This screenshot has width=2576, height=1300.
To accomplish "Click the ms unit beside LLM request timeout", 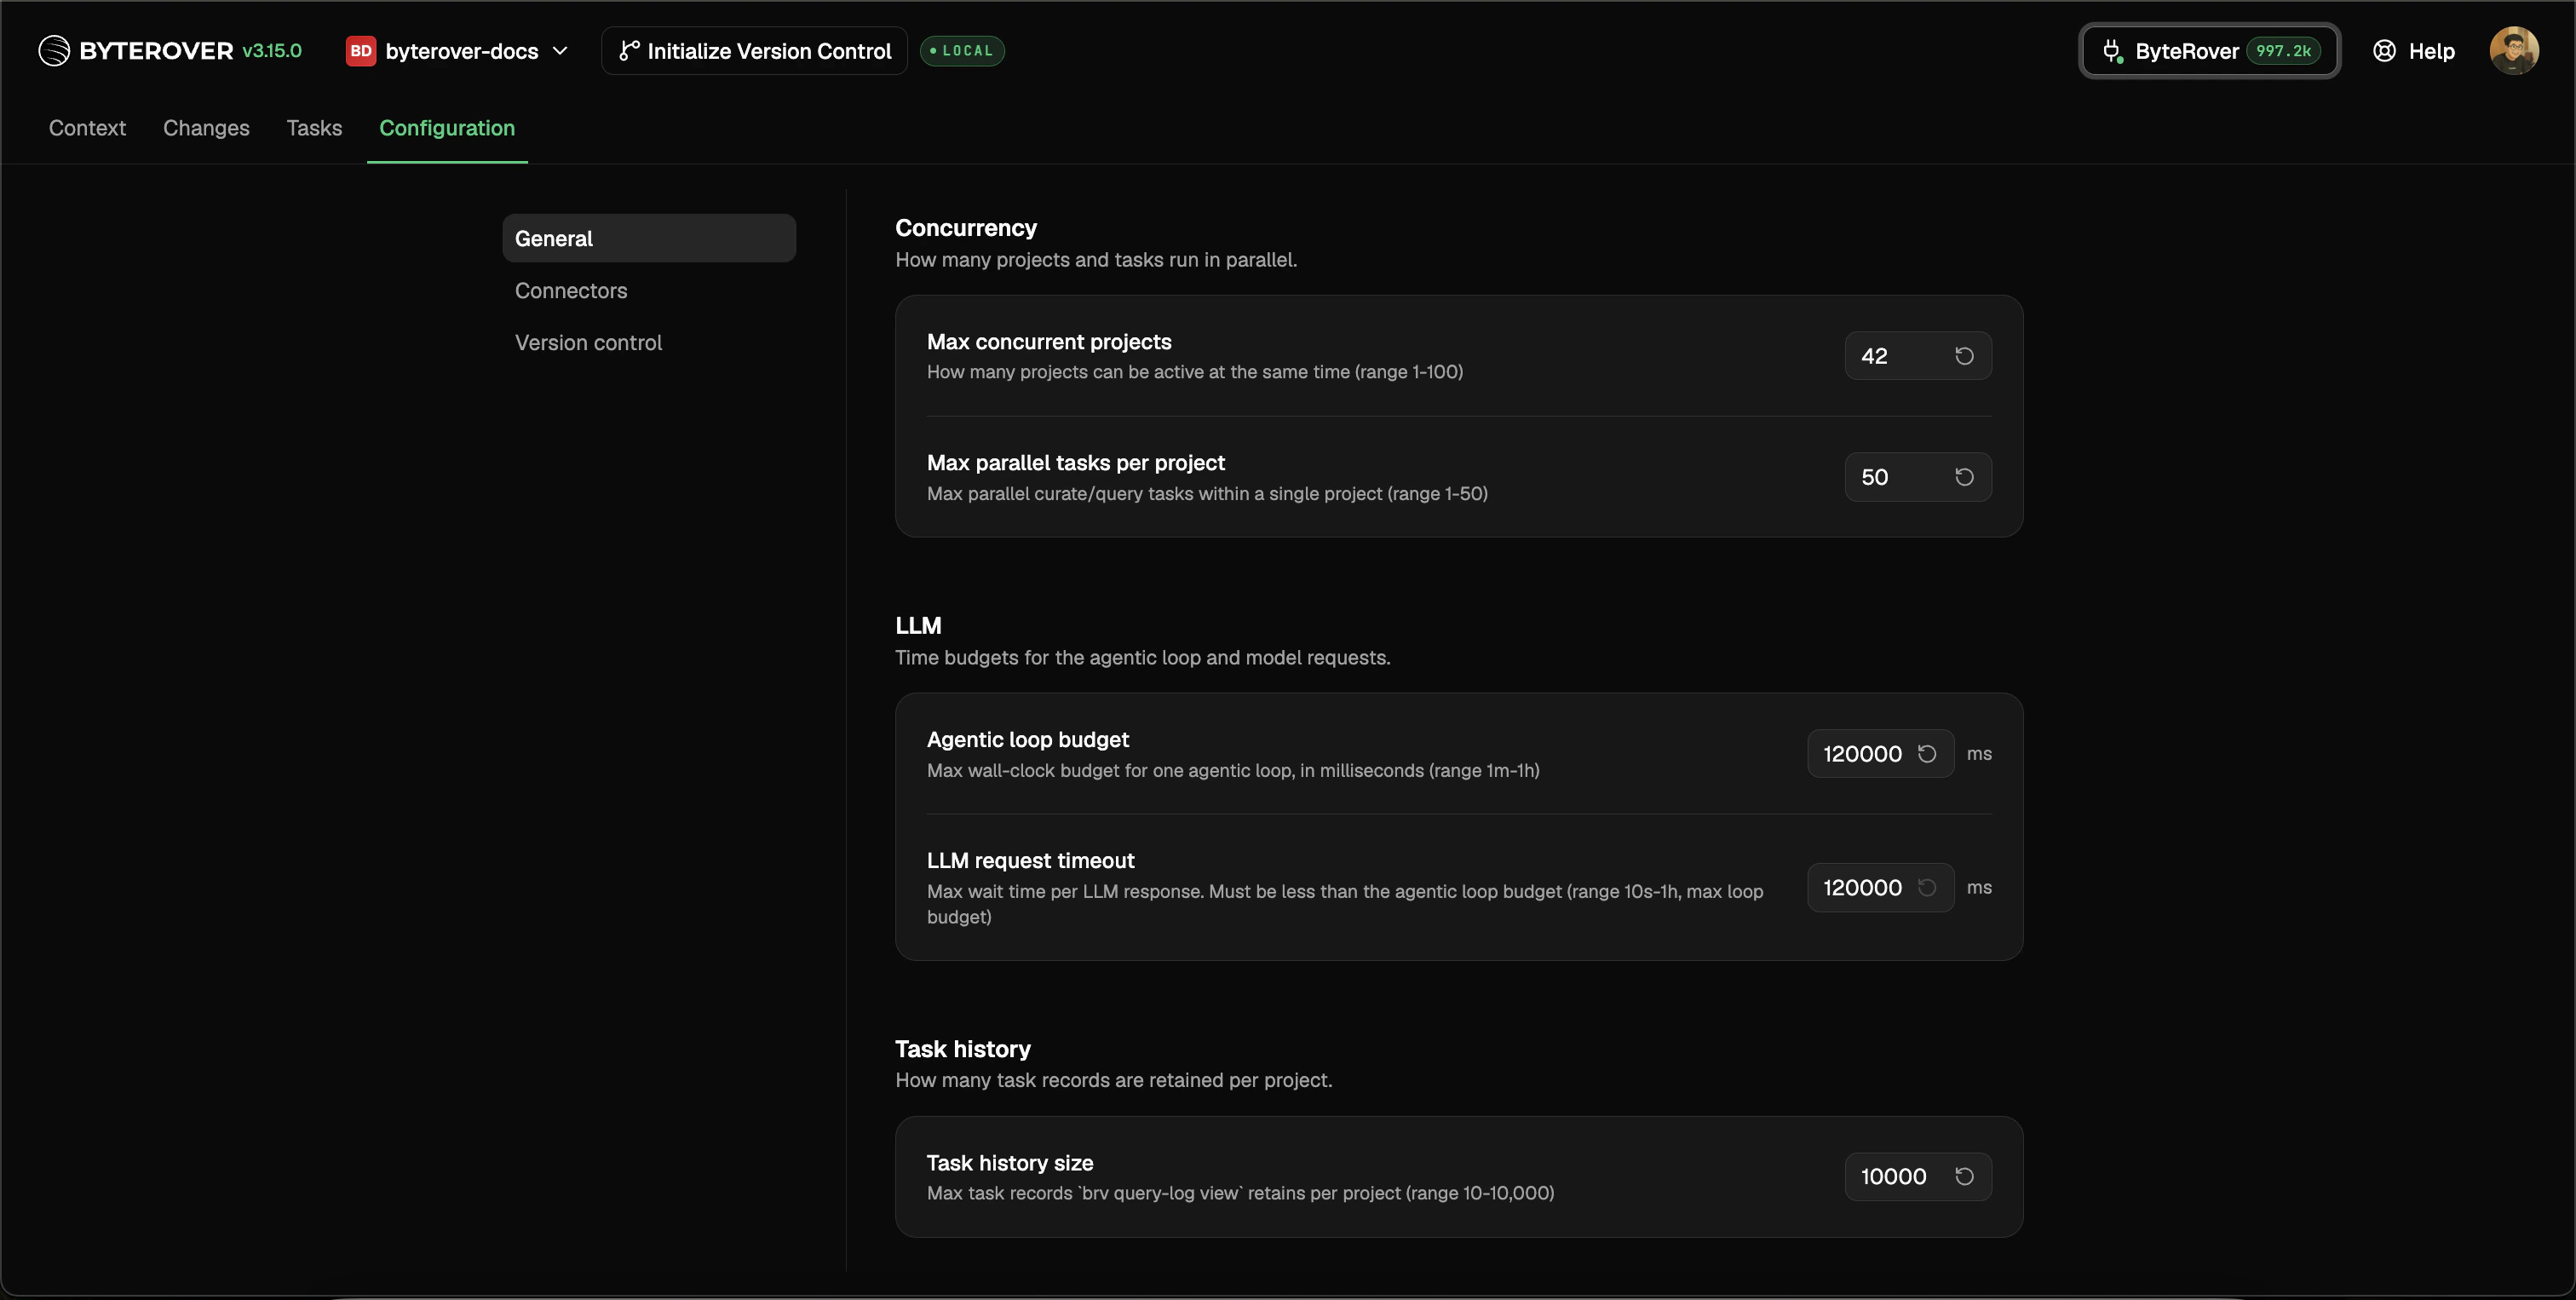I will 1979,888.
